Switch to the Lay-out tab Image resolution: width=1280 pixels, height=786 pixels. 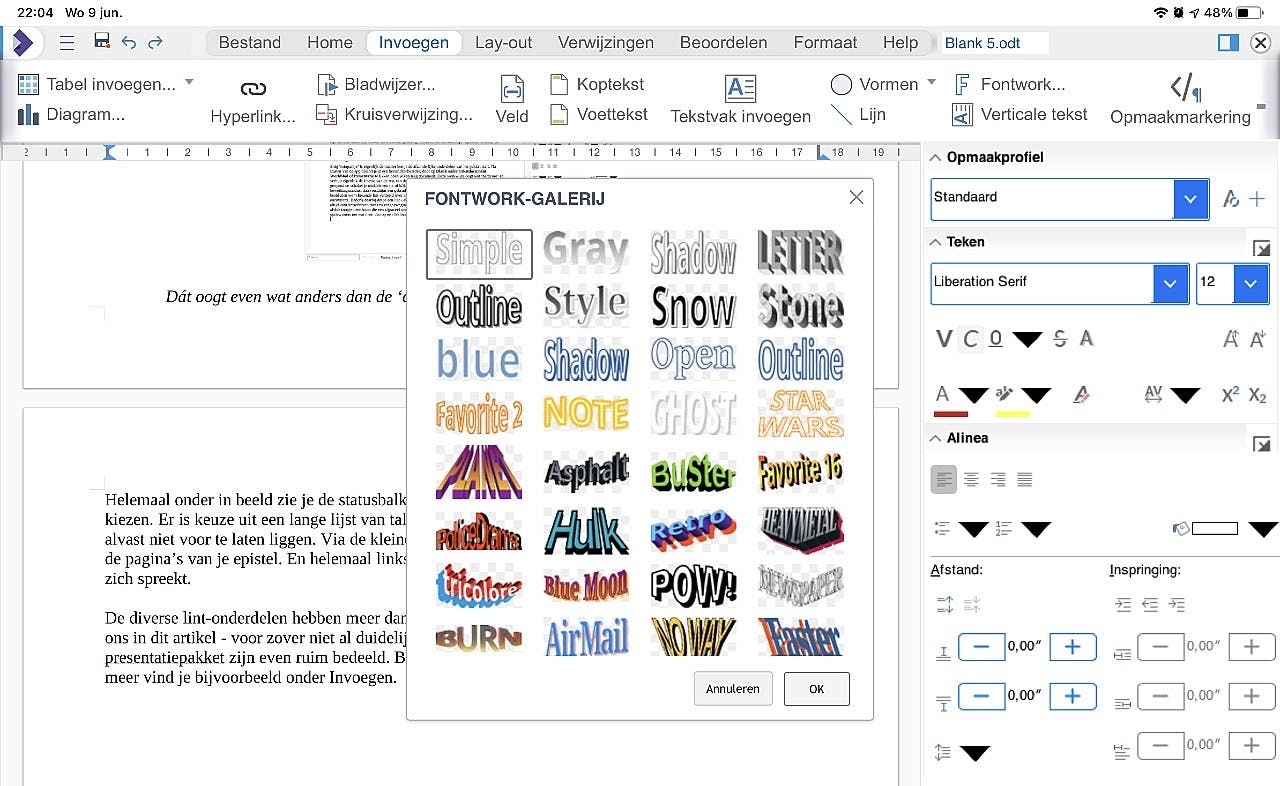point(504,42)
